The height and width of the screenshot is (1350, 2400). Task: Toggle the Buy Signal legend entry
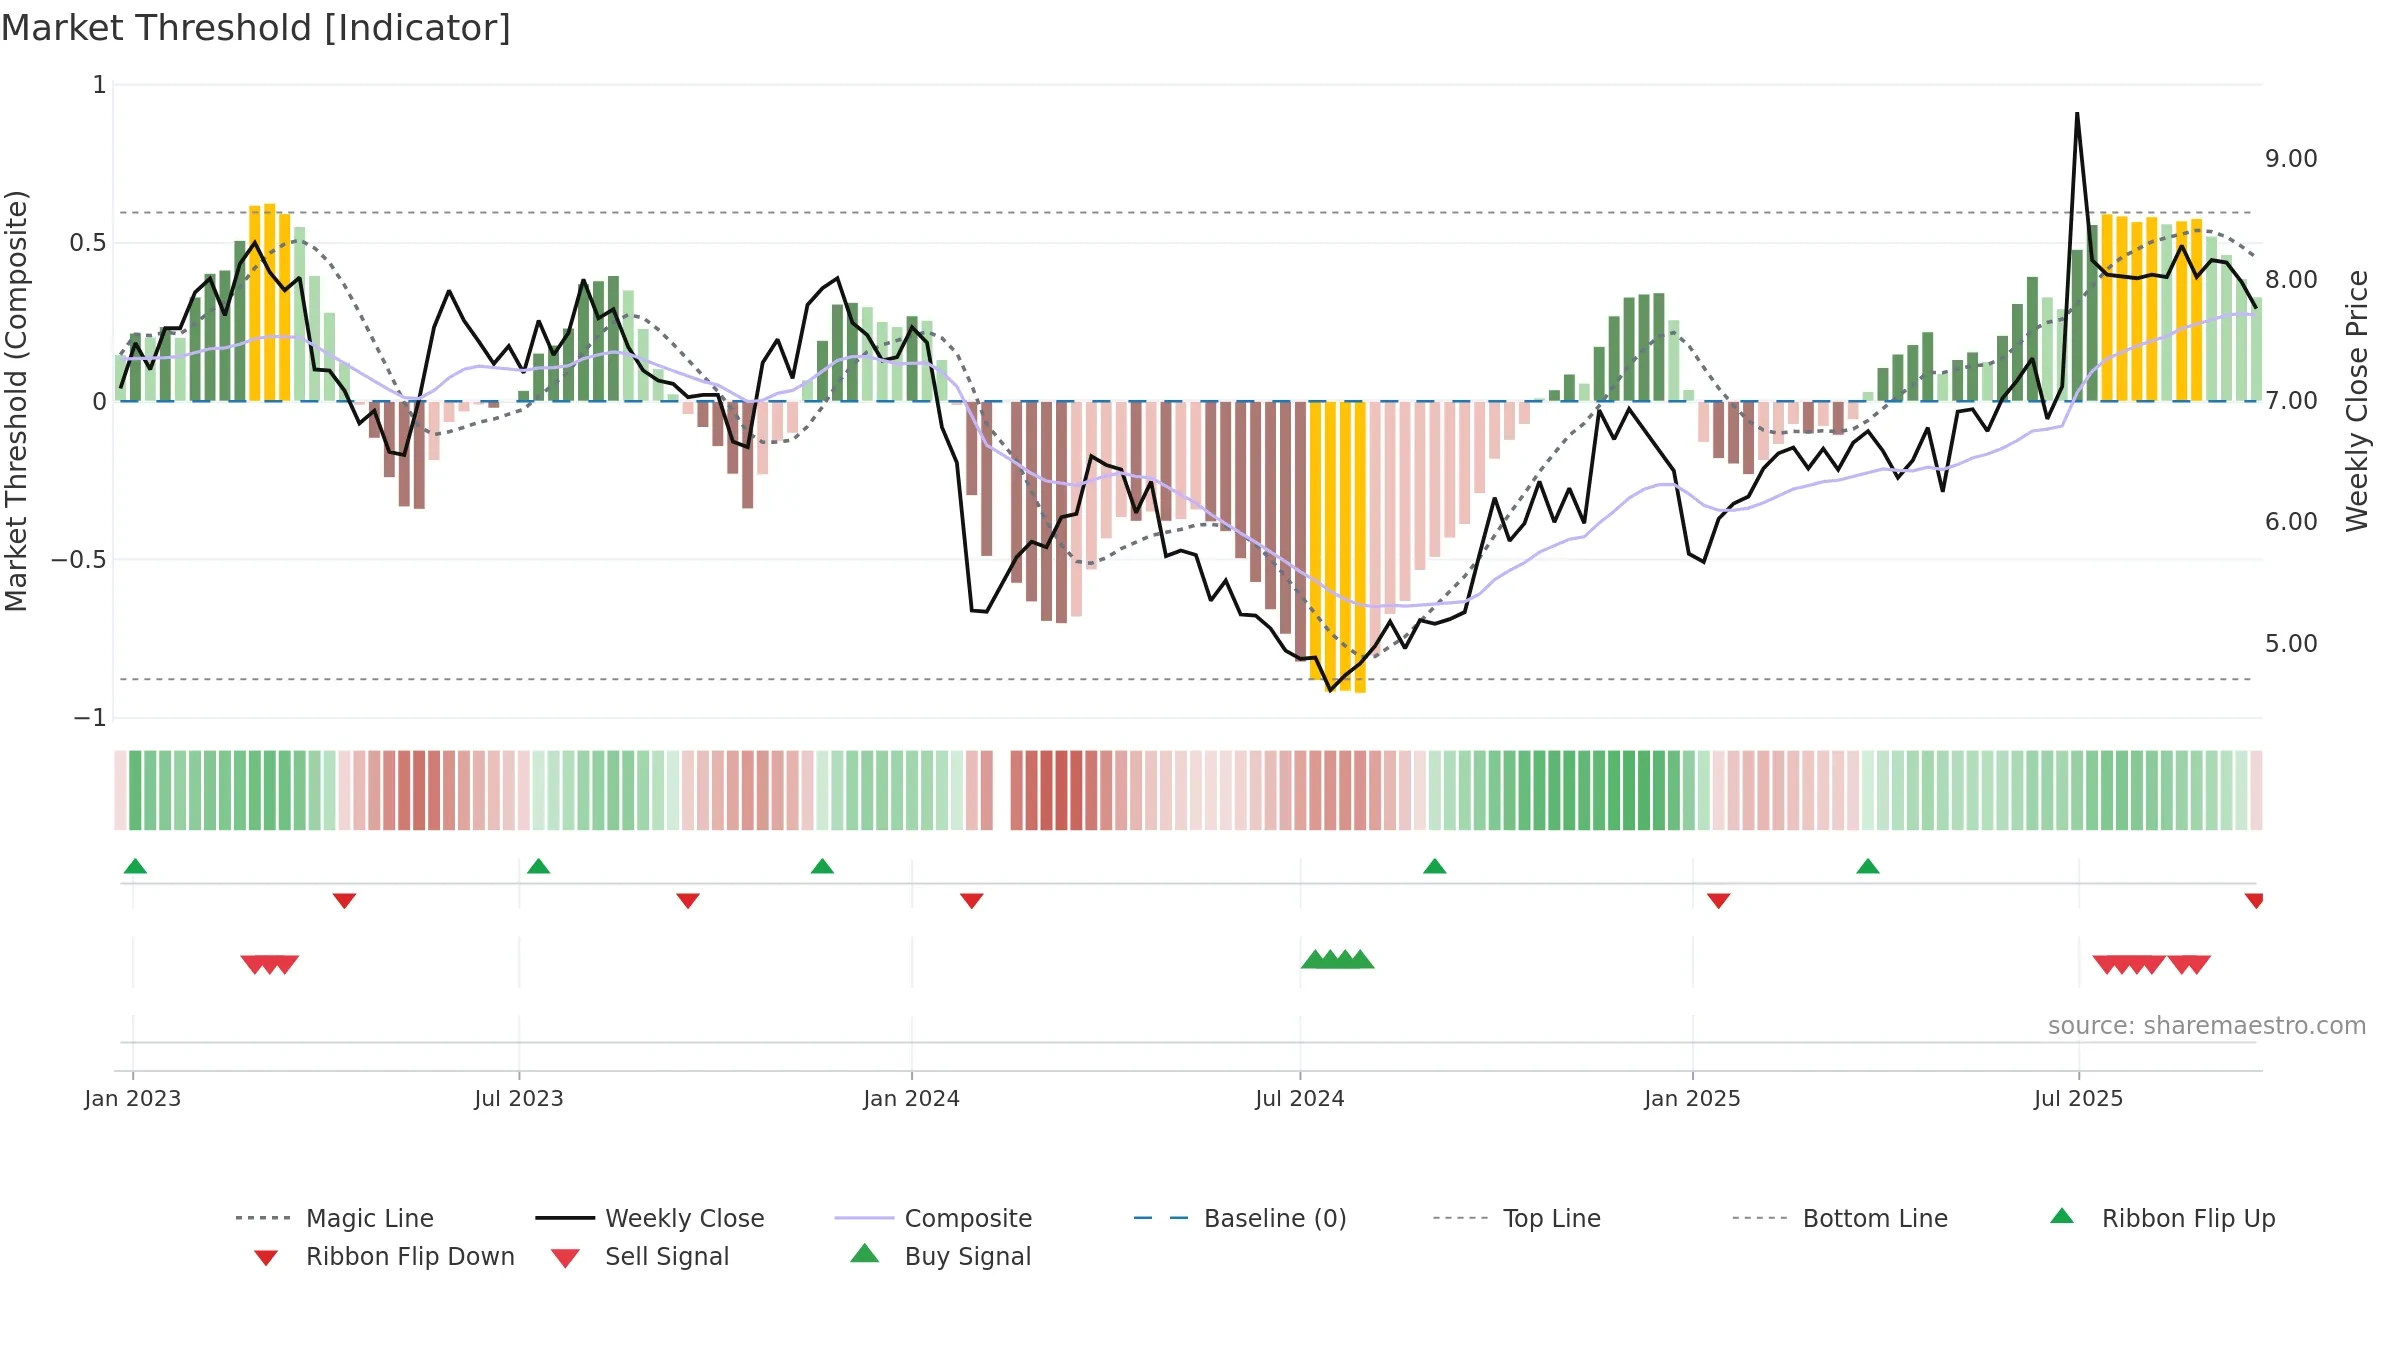(940, 1256)
